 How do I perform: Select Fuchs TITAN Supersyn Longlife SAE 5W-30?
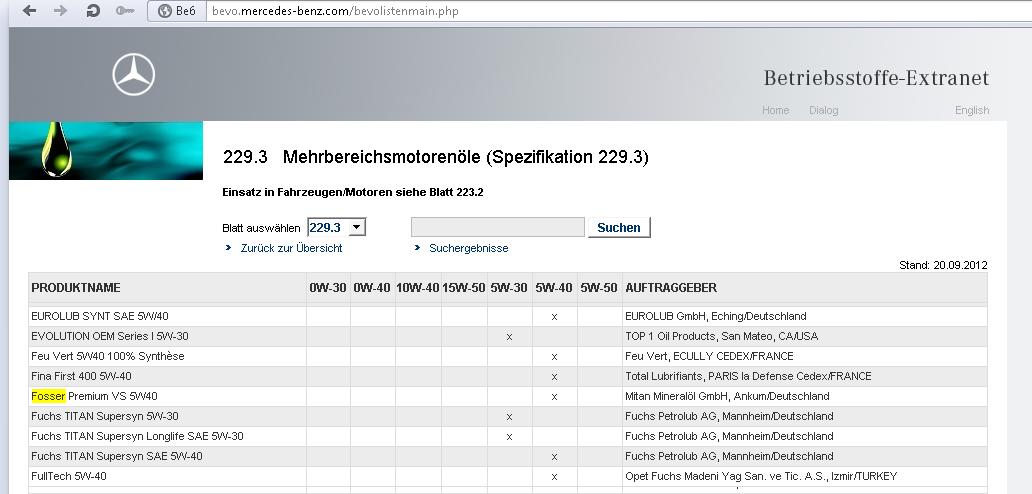pyautogui.click(x=507, y=436)
